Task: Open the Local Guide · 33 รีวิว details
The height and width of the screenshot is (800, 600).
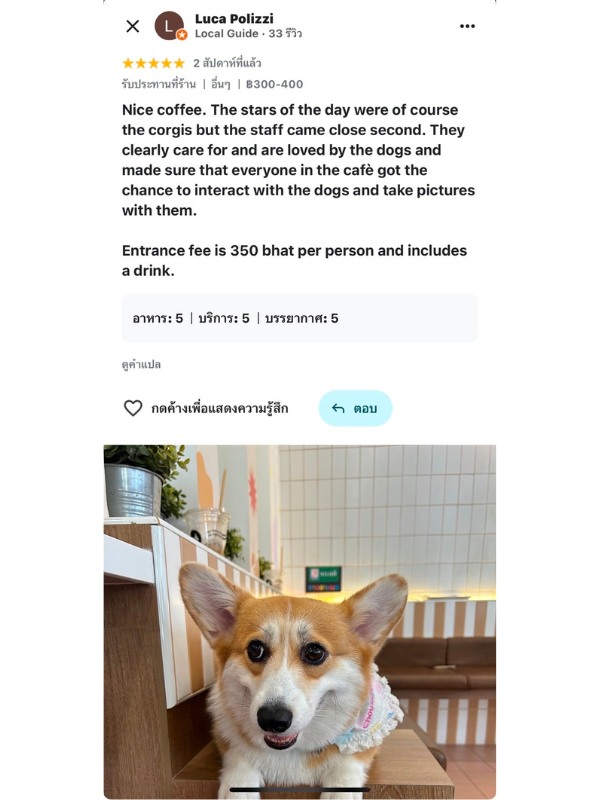Action: click(248, 34)
